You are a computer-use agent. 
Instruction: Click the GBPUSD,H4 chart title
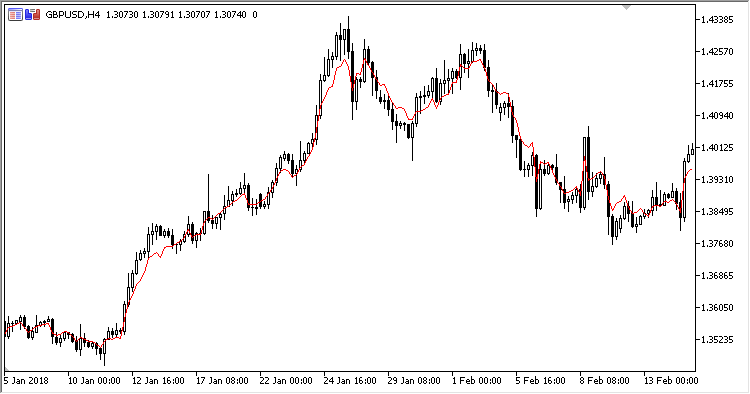click(73, 15)
